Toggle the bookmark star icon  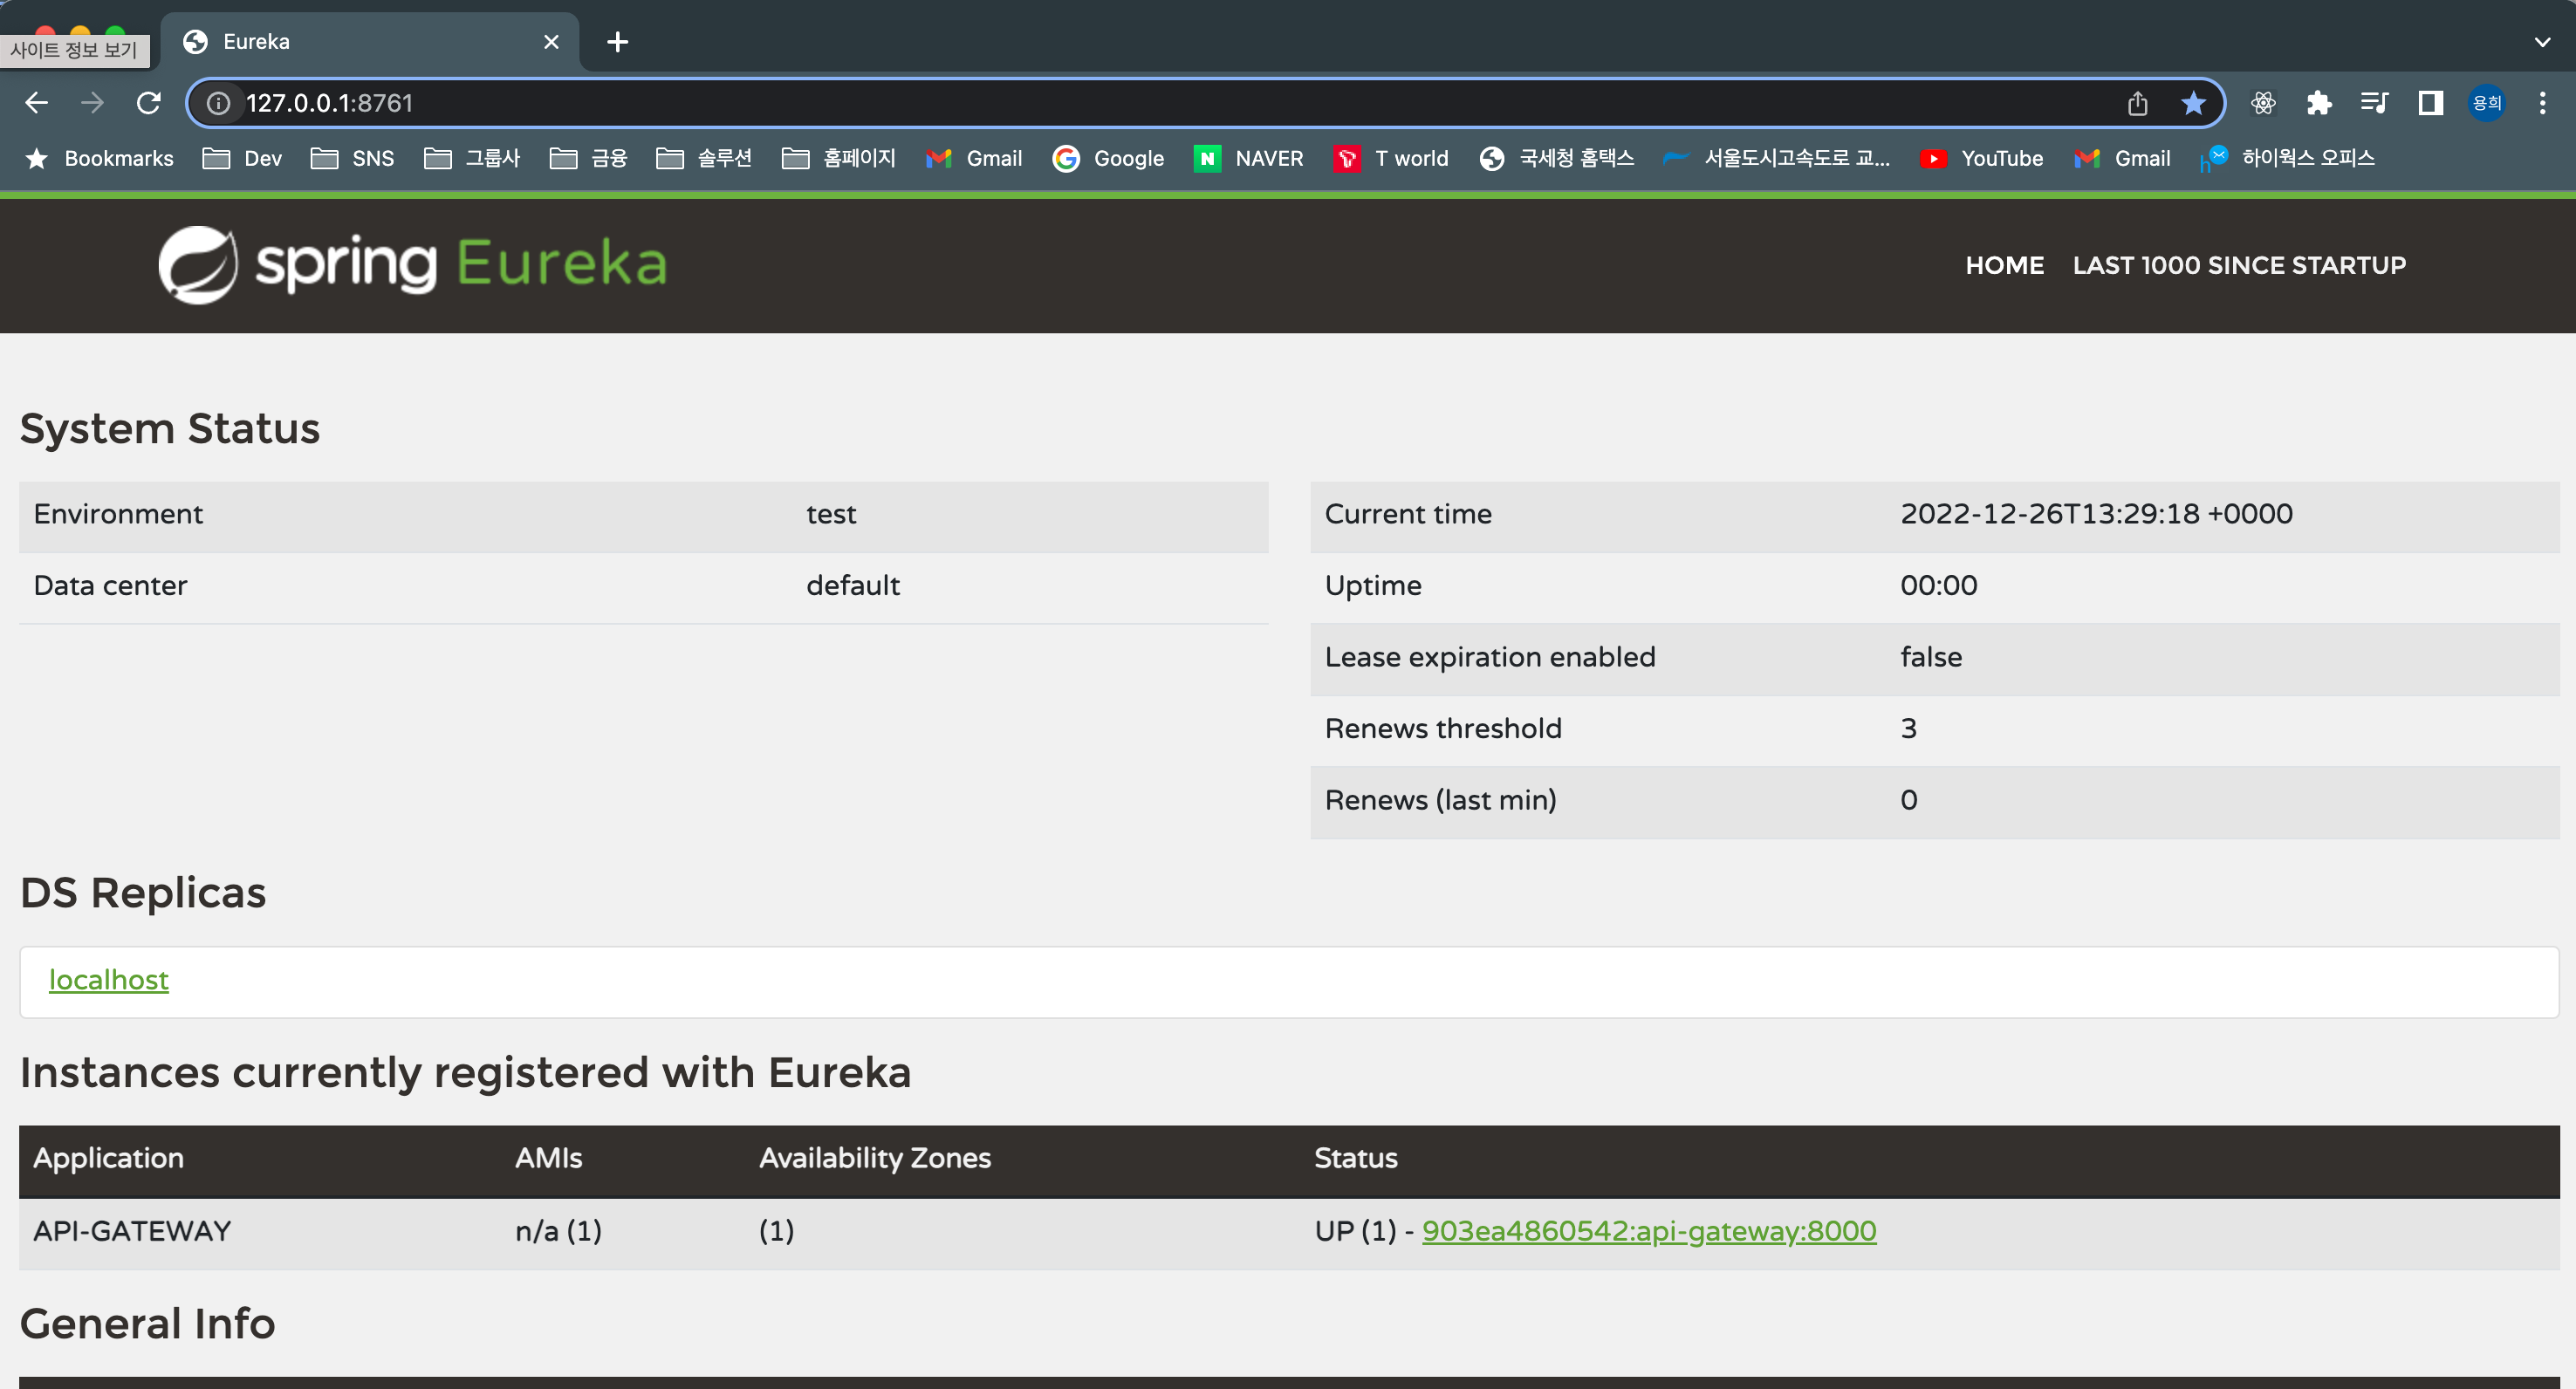tap(2193, 103)
